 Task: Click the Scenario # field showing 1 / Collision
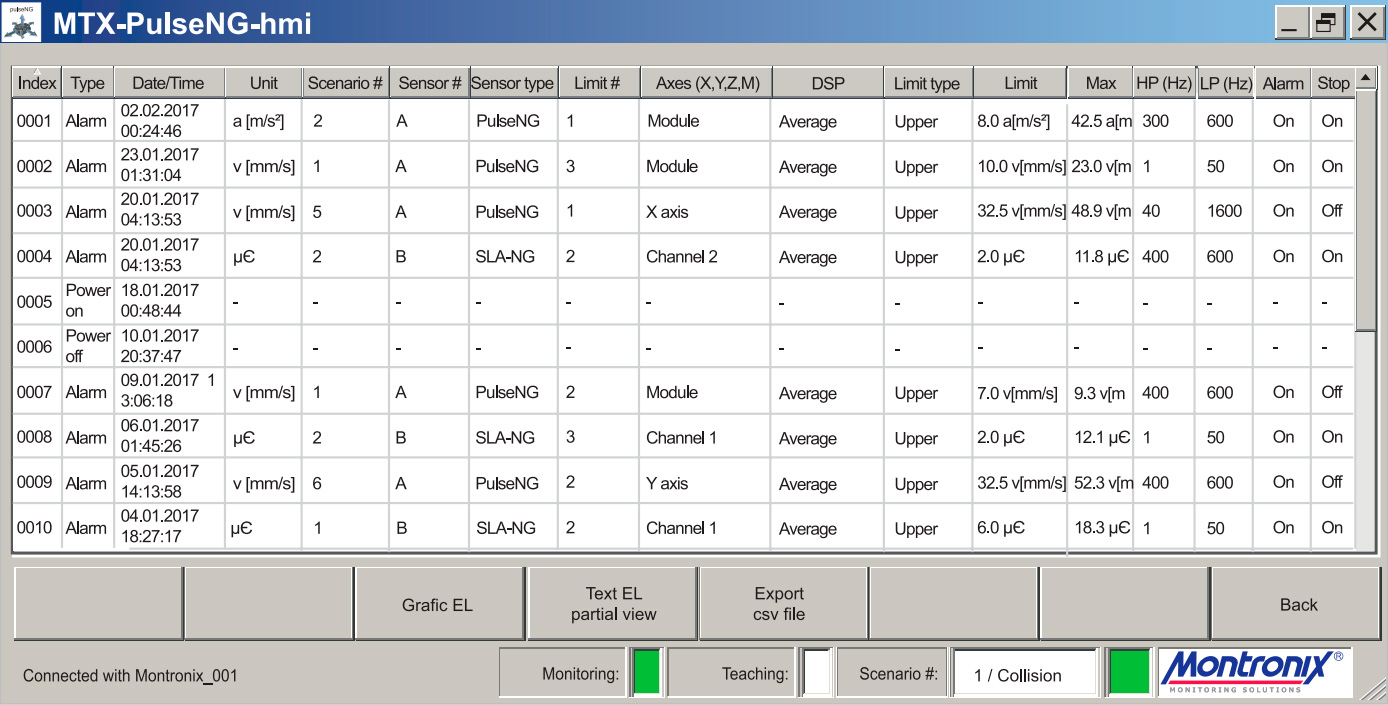point(1026,675)
